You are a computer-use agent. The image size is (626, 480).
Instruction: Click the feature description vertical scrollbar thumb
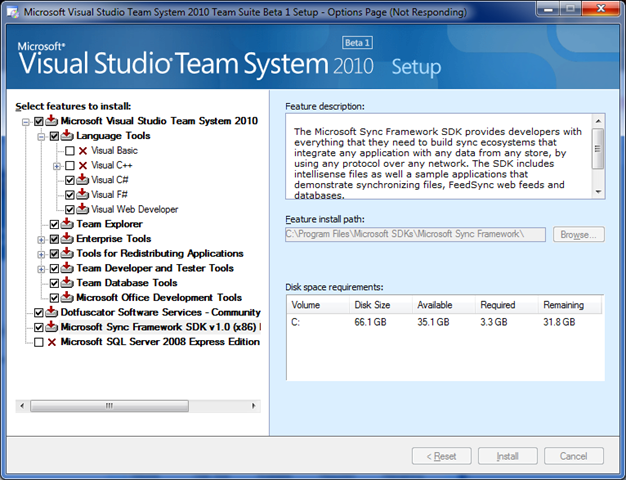[598, 149]
